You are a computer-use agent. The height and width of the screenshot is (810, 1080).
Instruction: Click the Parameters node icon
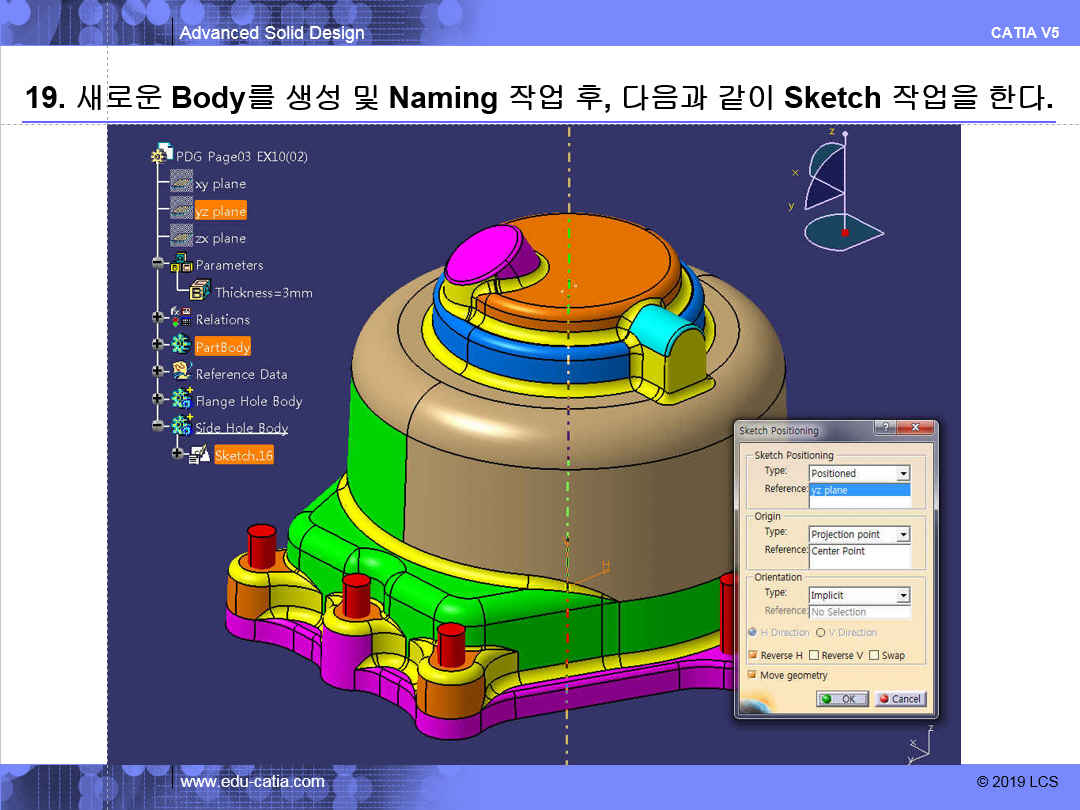(x=182, y=264)
